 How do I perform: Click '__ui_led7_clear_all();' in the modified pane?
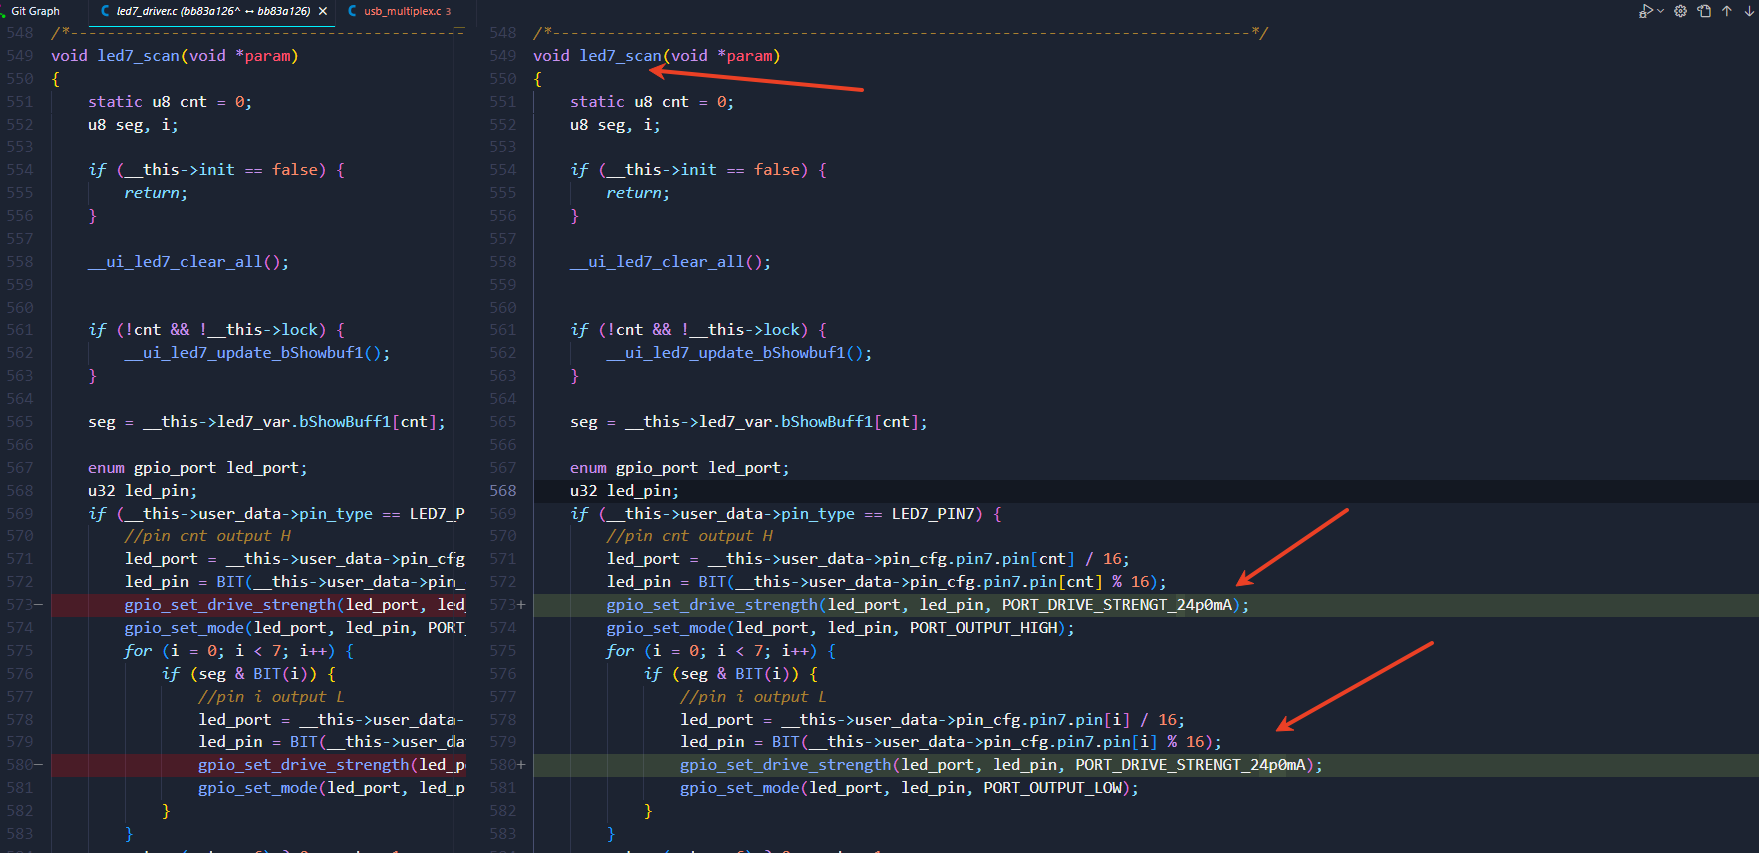(x=671, y=262)
